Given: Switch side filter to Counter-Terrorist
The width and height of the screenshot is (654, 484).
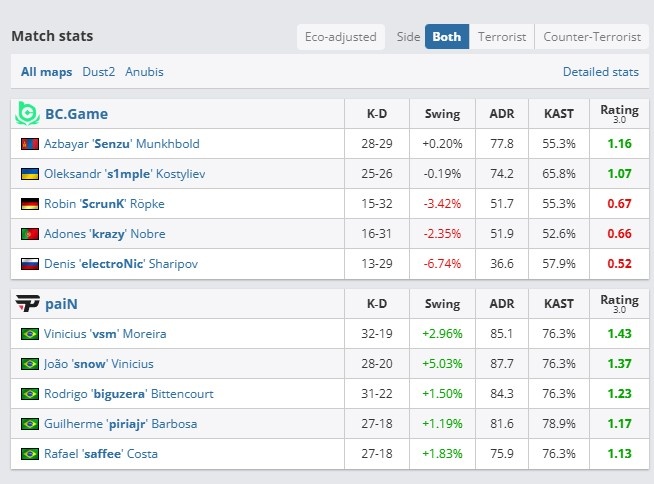Looking at the screenshot, I should (592, 37).
